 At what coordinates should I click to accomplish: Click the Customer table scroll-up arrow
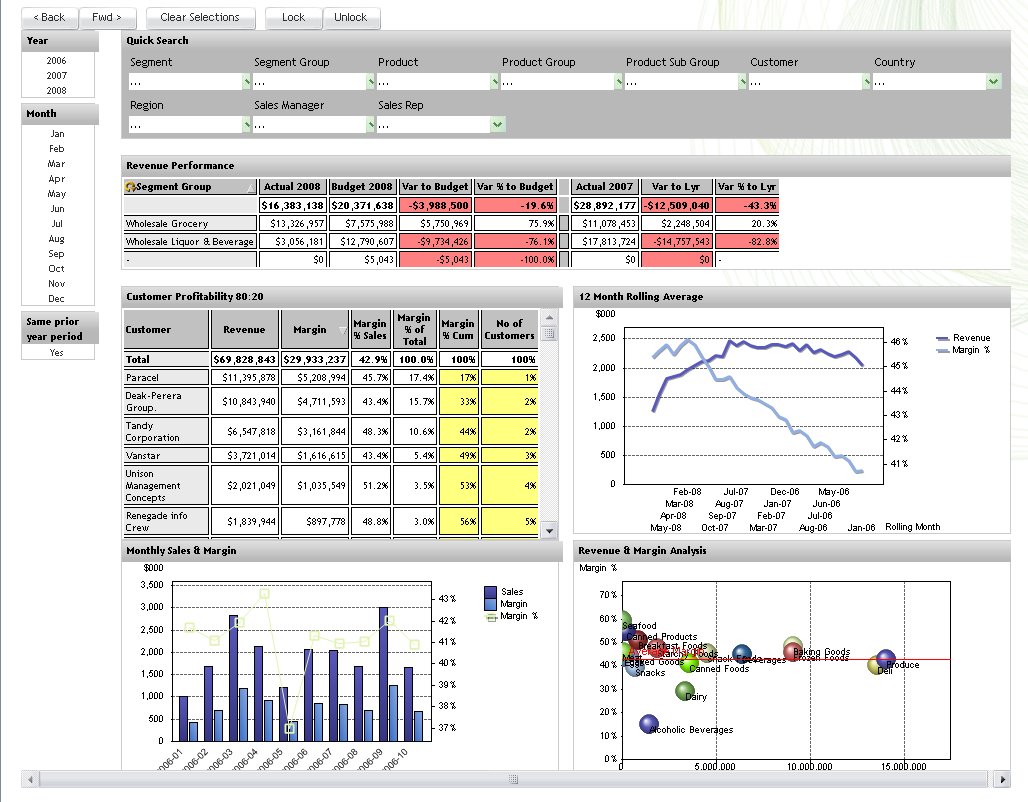pos(548,317)
